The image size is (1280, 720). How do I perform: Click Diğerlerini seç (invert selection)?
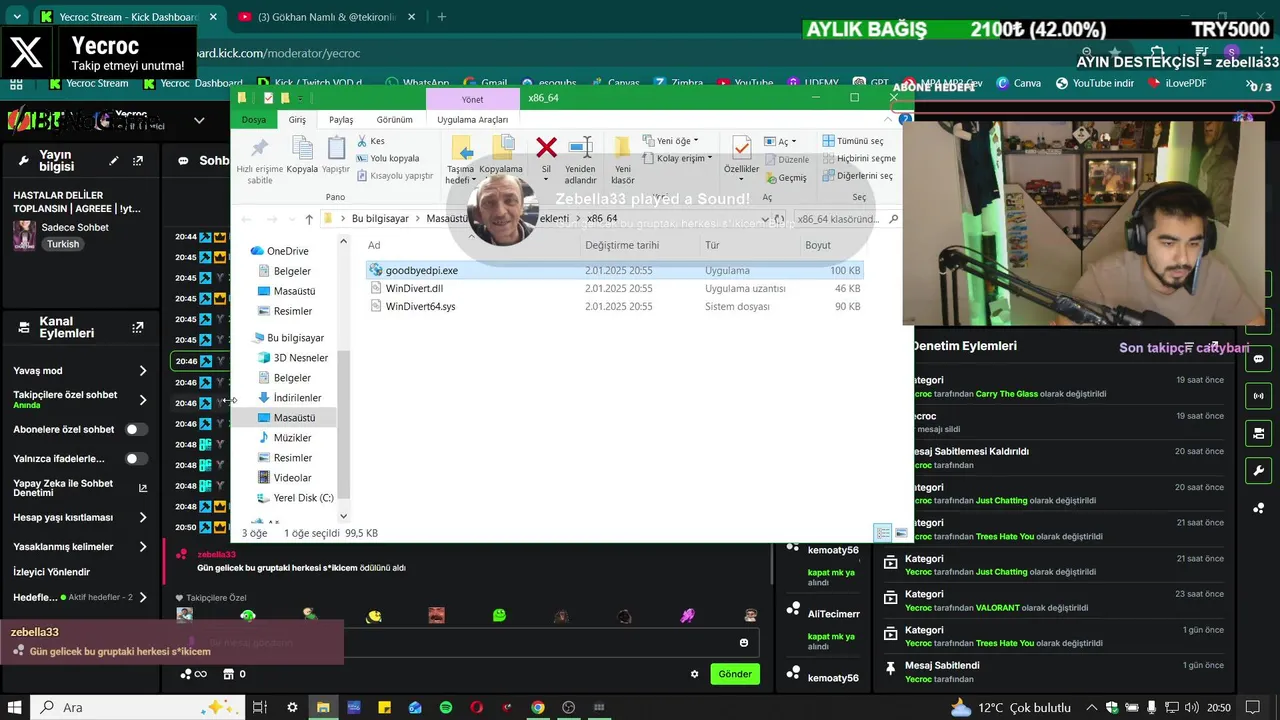click(857, 175)
